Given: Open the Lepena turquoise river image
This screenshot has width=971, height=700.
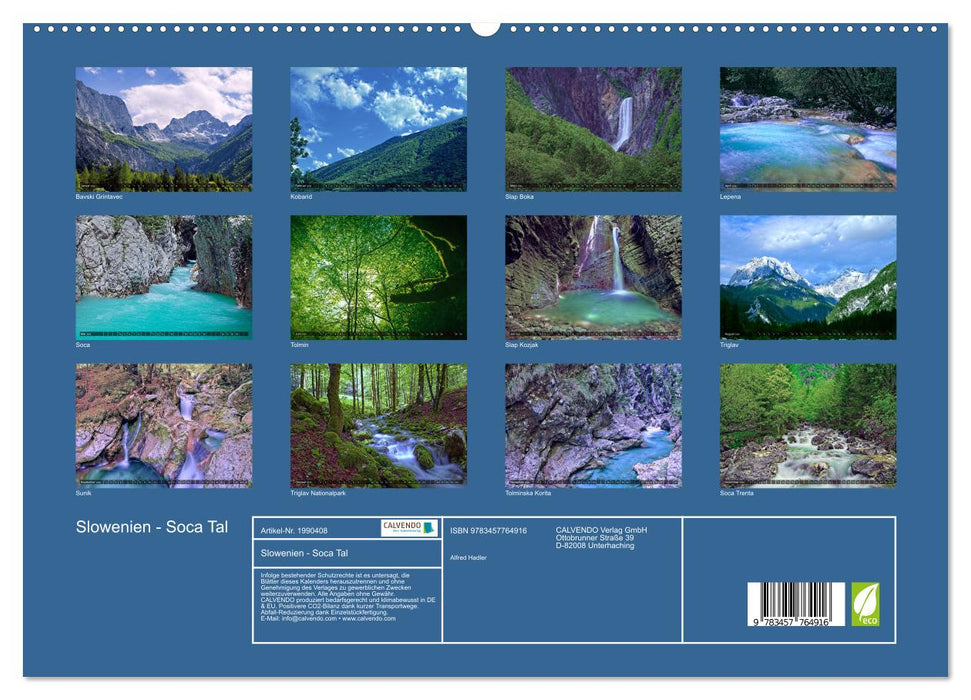Looking at the screenshot, I should coord(808,126).
